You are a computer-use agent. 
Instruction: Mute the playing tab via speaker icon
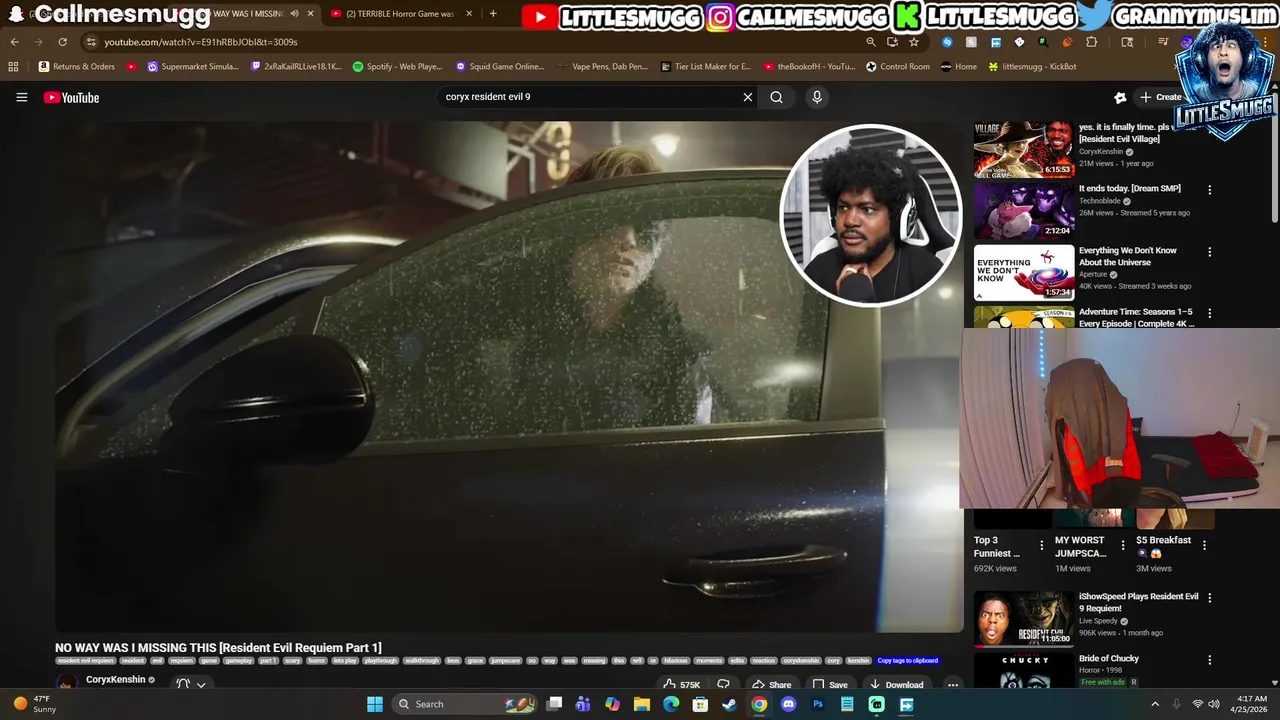point(294,14)
